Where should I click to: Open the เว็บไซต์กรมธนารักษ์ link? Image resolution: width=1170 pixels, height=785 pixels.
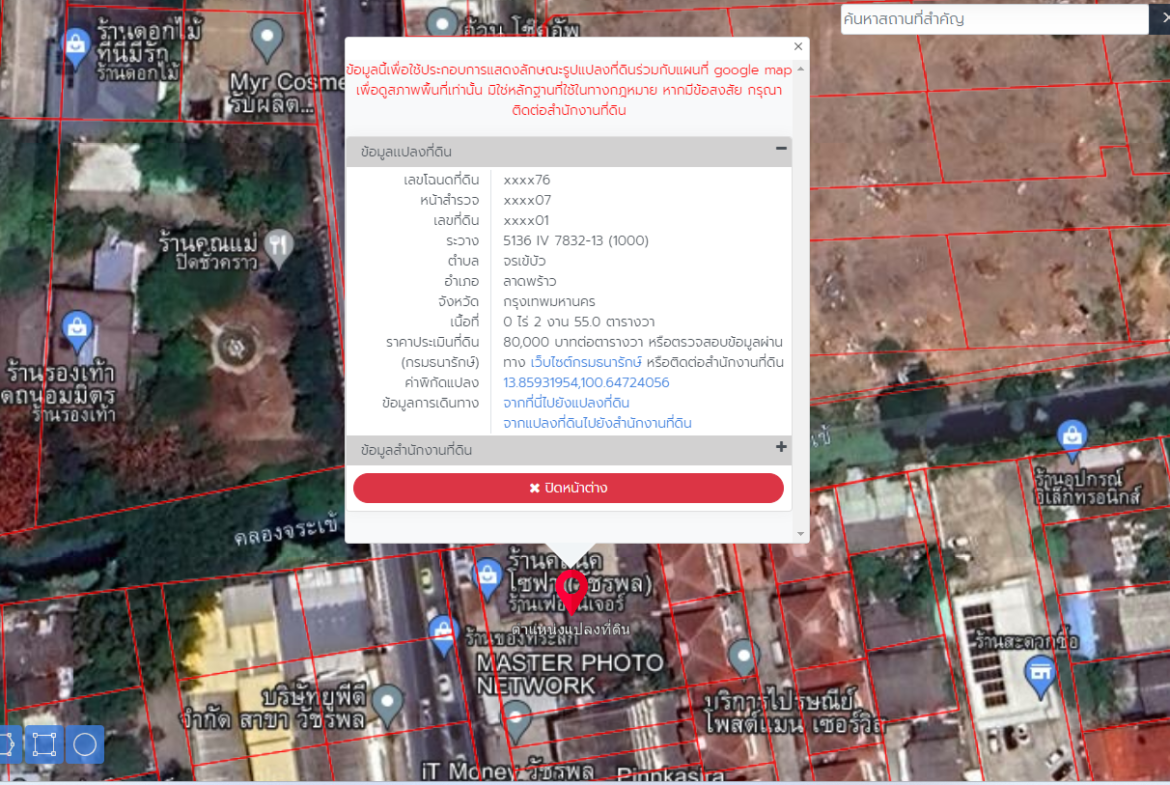pyautogui.click(x=586, y=362)
